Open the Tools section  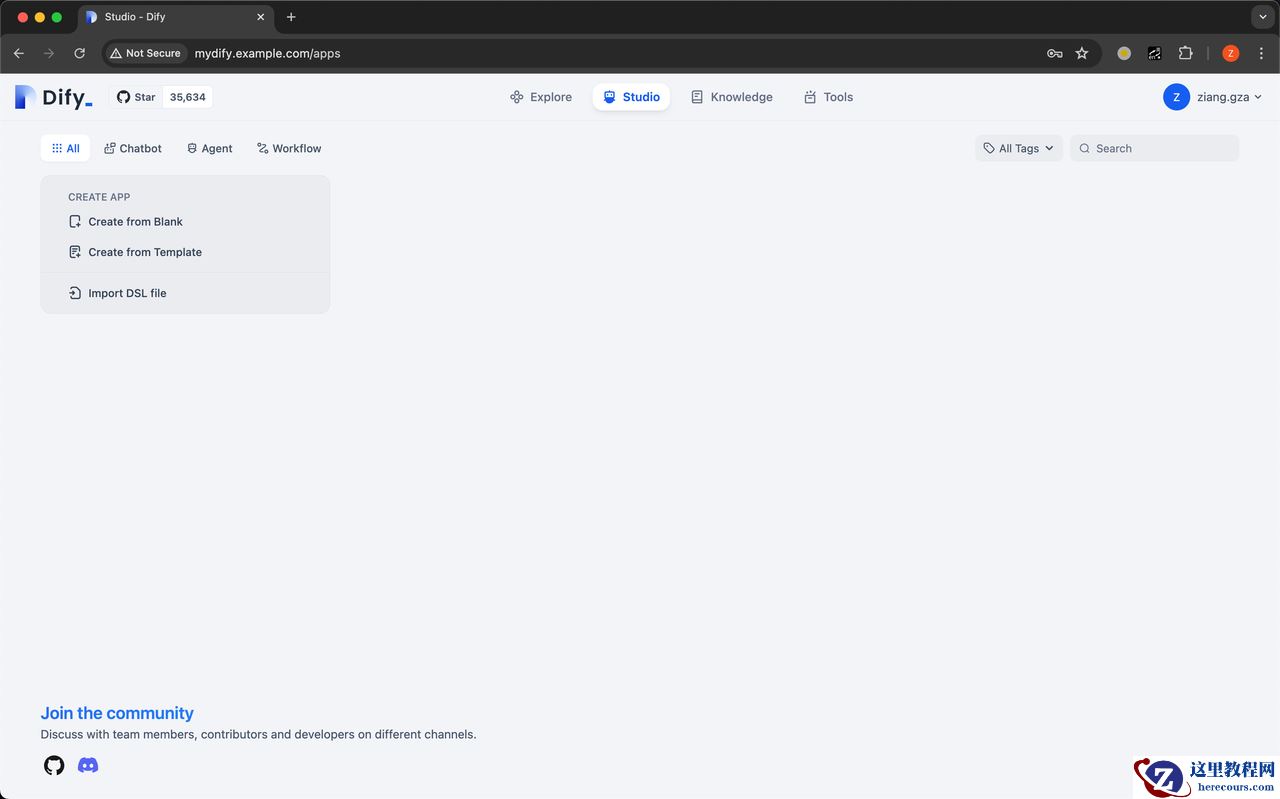point(828,97)
